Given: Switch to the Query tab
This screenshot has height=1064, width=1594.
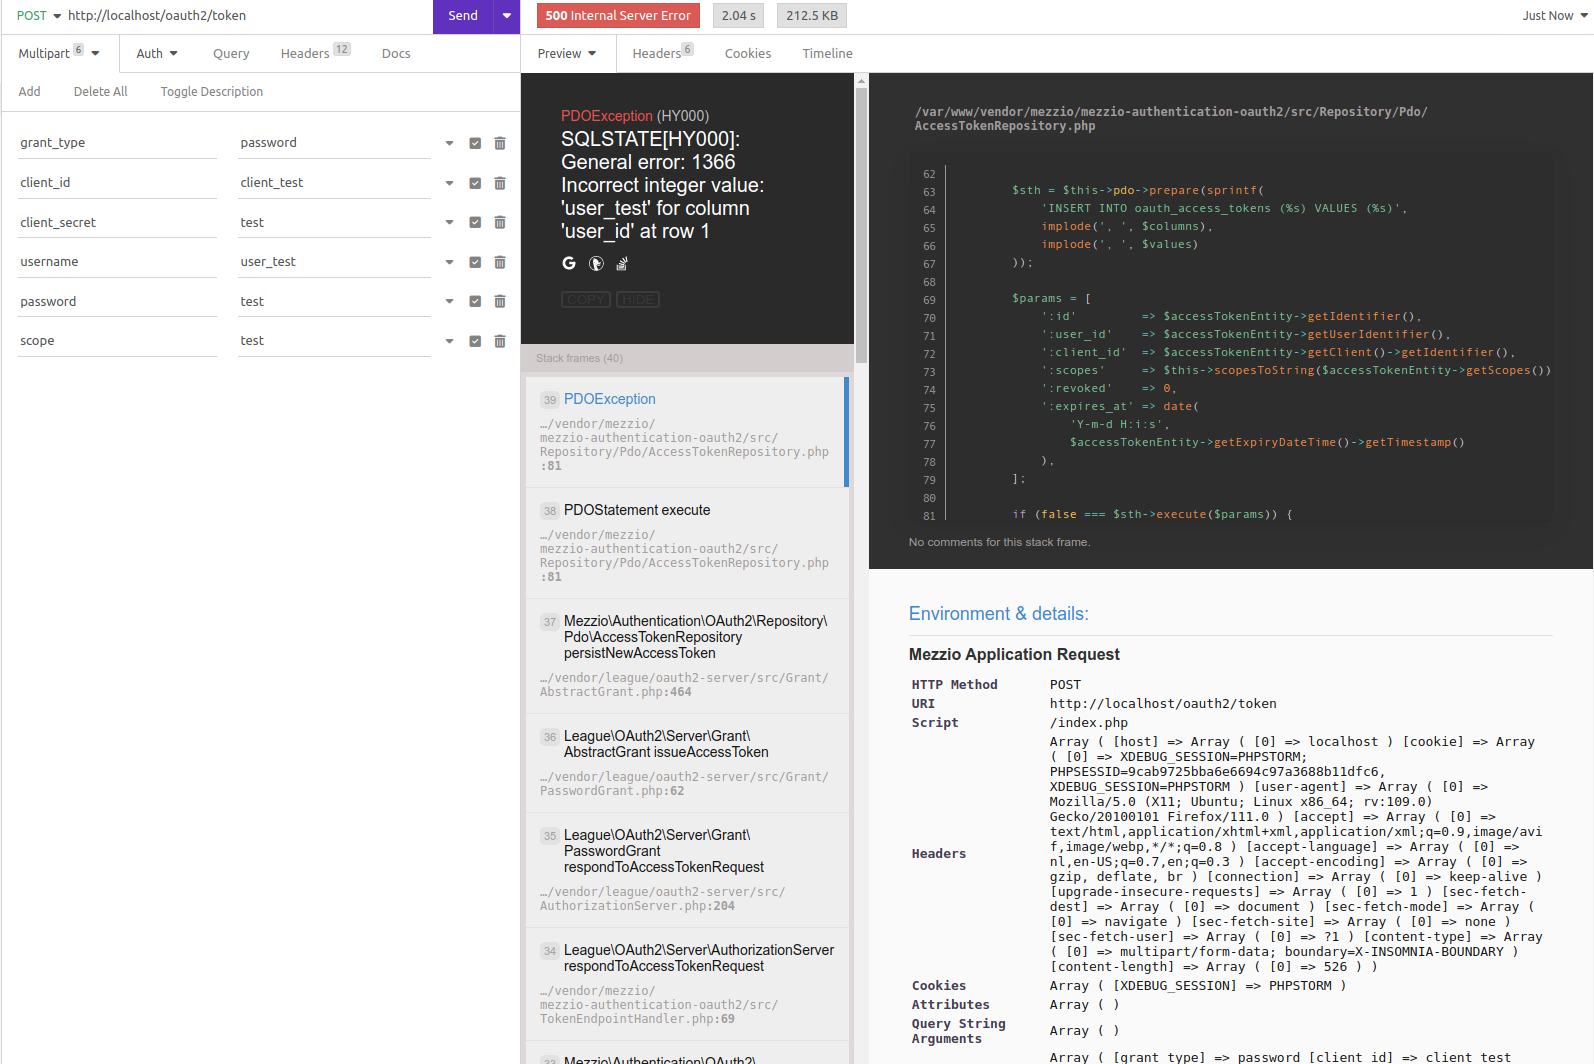Looking at the screenshot, I should pos(231,53).
